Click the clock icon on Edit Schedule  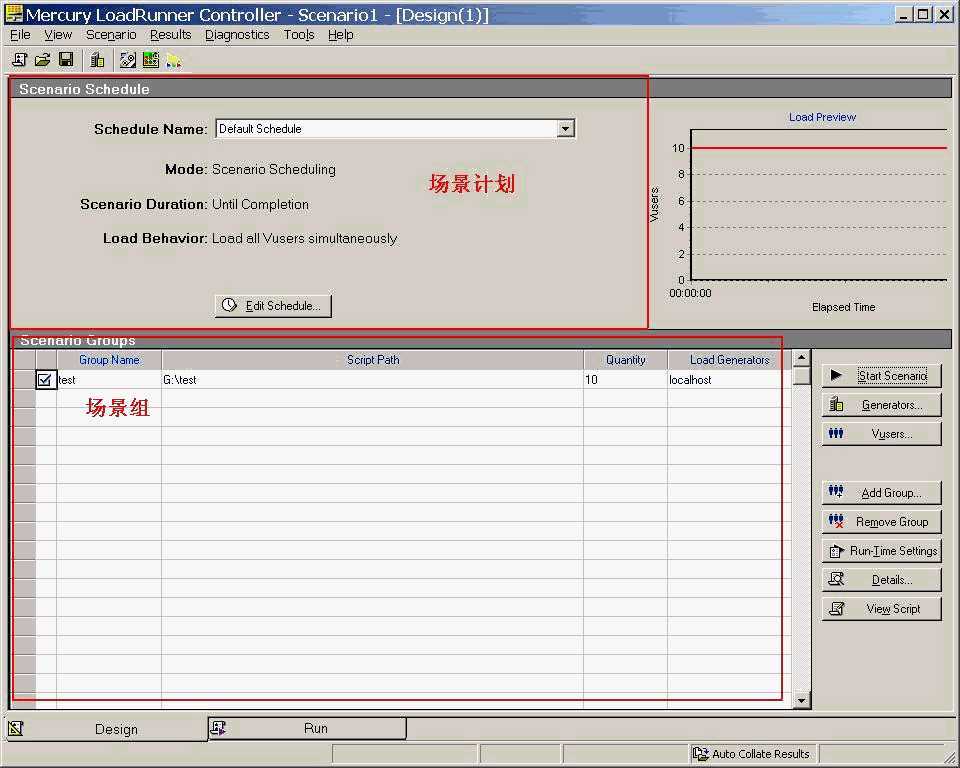pyautogui.click(x=229, y=305)
